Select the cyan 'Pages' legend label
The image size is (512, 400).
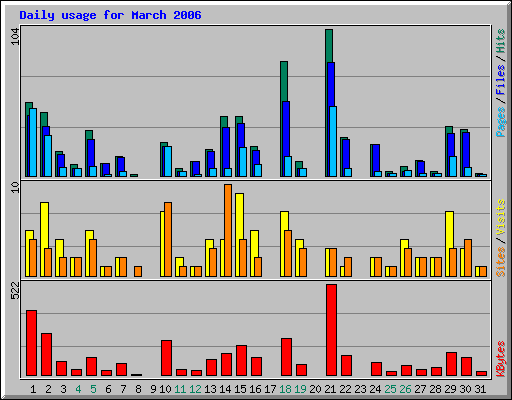tap(501, 122)
